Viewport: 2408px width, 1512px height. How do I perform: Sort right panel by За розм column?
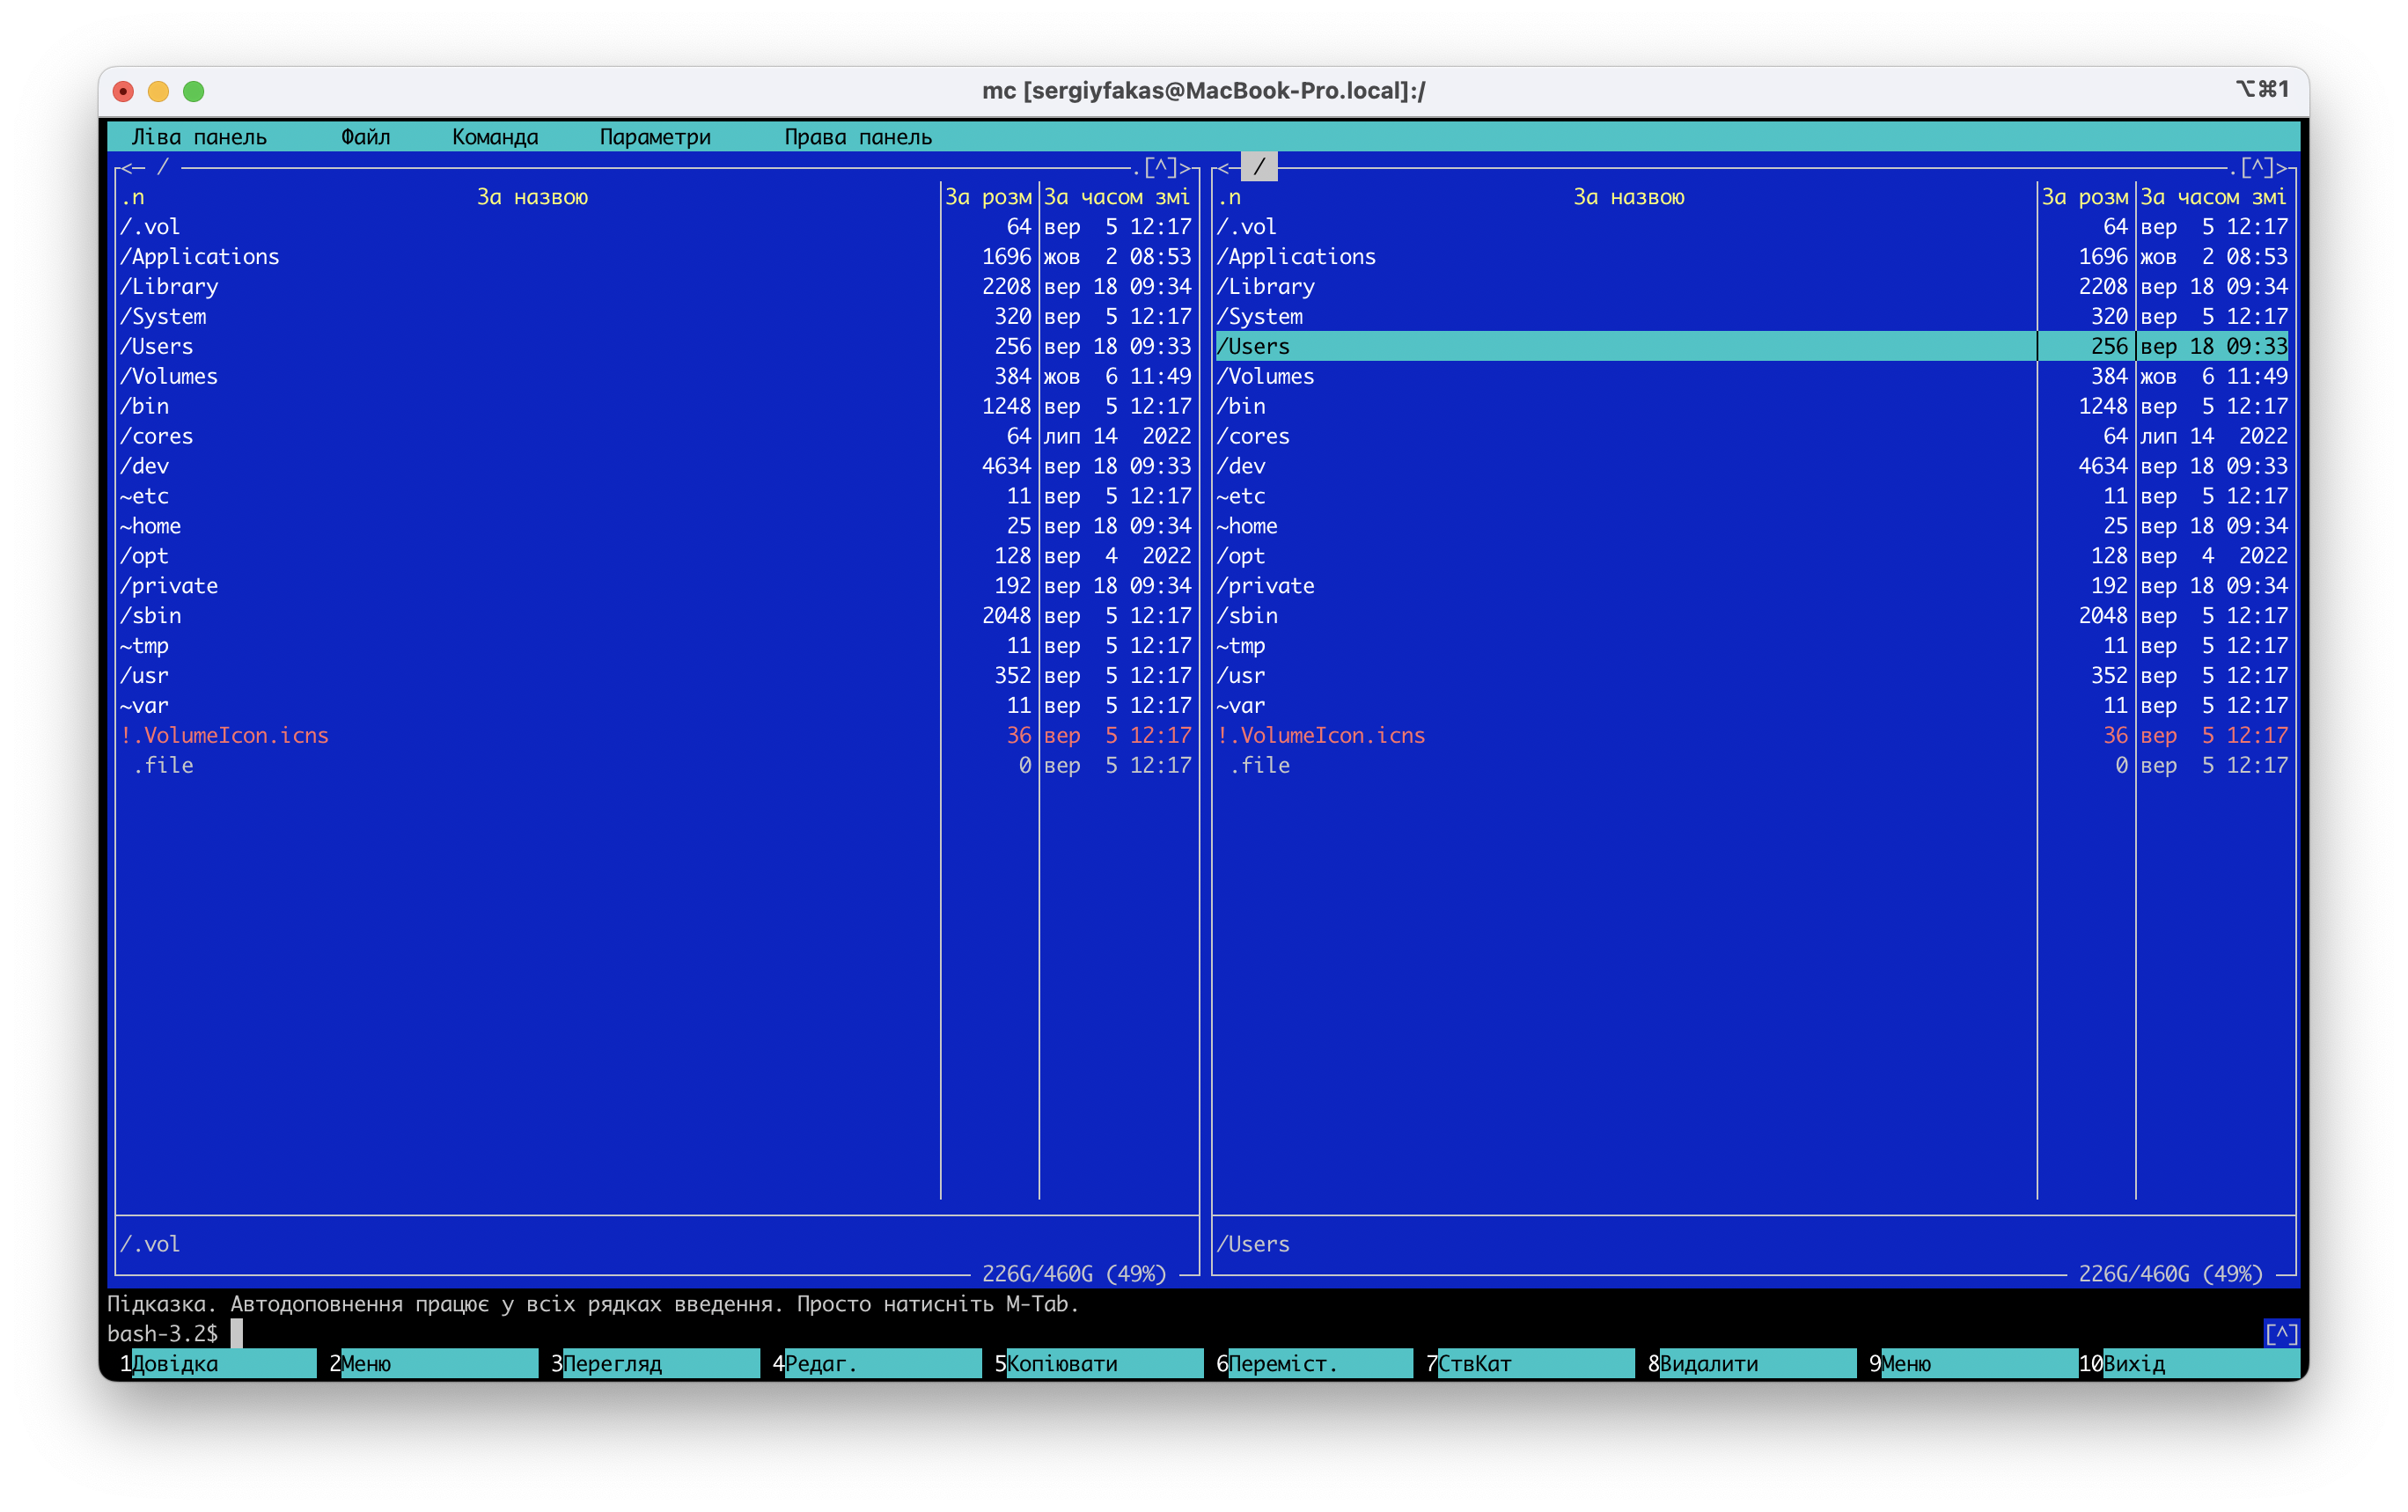pos(2084,197)
